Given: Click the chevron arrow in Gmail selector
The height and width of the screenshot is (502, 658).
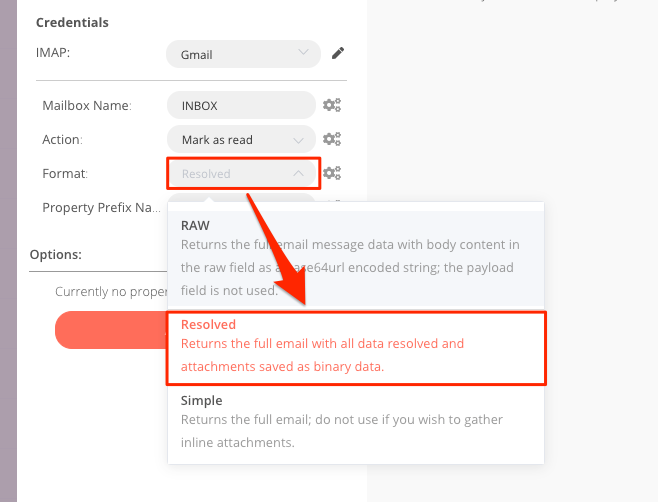Looking at the screenshot, I should [303, 52].
